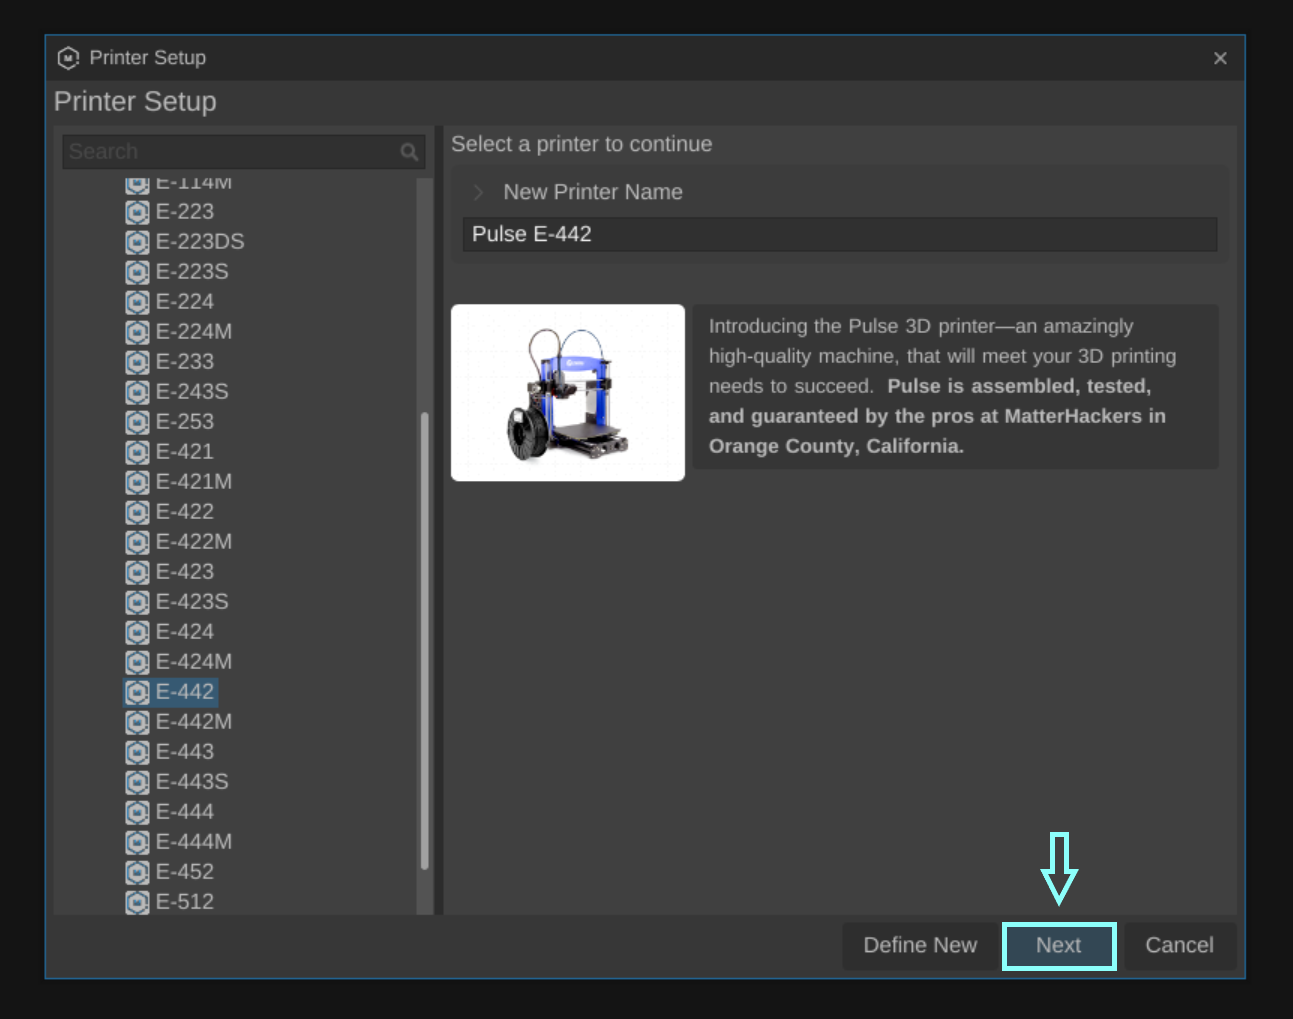Select the E-422 printer model
Image resolution: width=1293 pixels, height=1019 pixels.
tap(185, 512)
